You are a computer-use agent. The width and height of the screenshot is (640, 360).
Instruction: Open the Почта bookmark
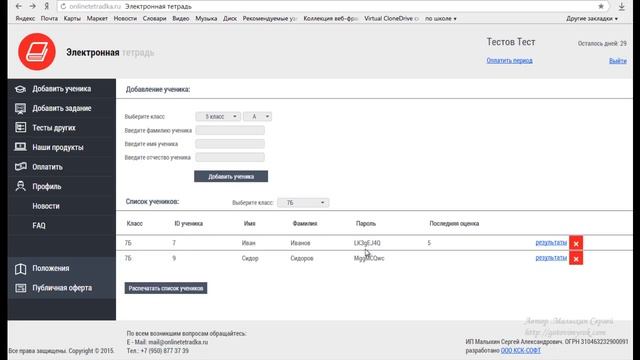pyautogui.click(x=49, y=19)
